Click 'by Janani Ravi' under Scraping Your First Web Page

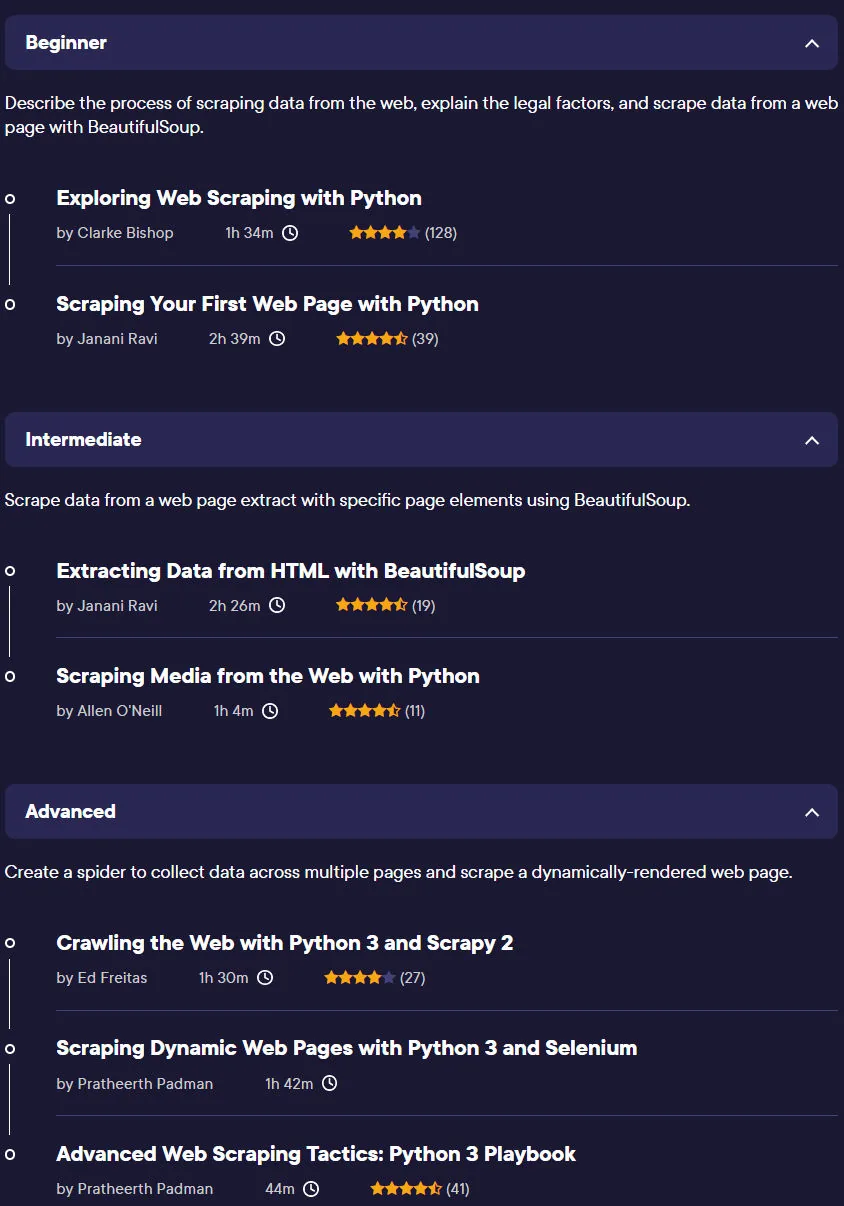[x=107, y=339]
